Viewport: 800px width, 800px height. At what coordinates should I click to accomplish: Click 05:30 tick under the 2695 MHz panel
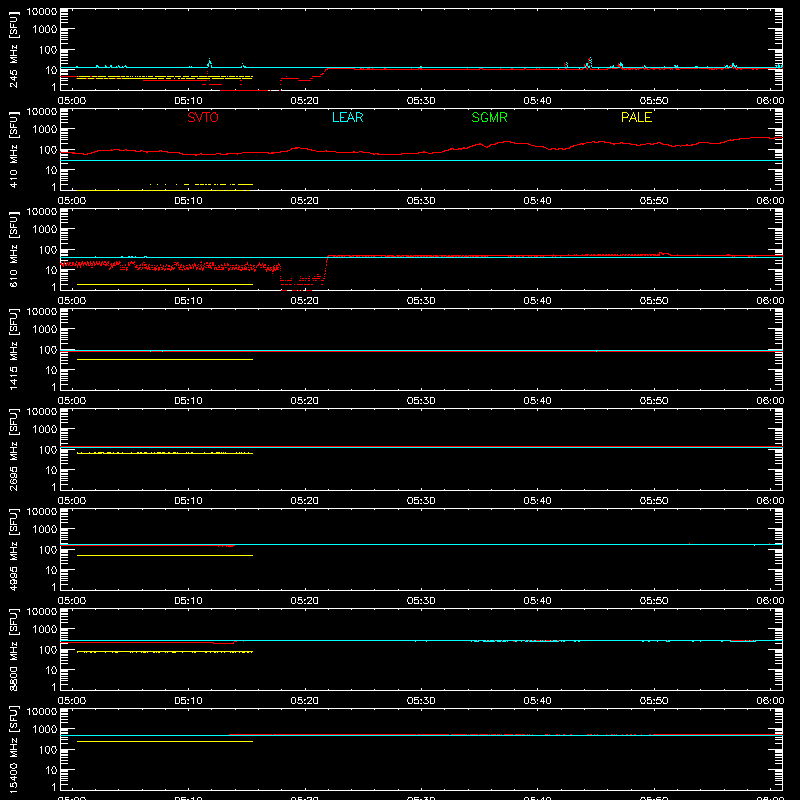[421, 501]
